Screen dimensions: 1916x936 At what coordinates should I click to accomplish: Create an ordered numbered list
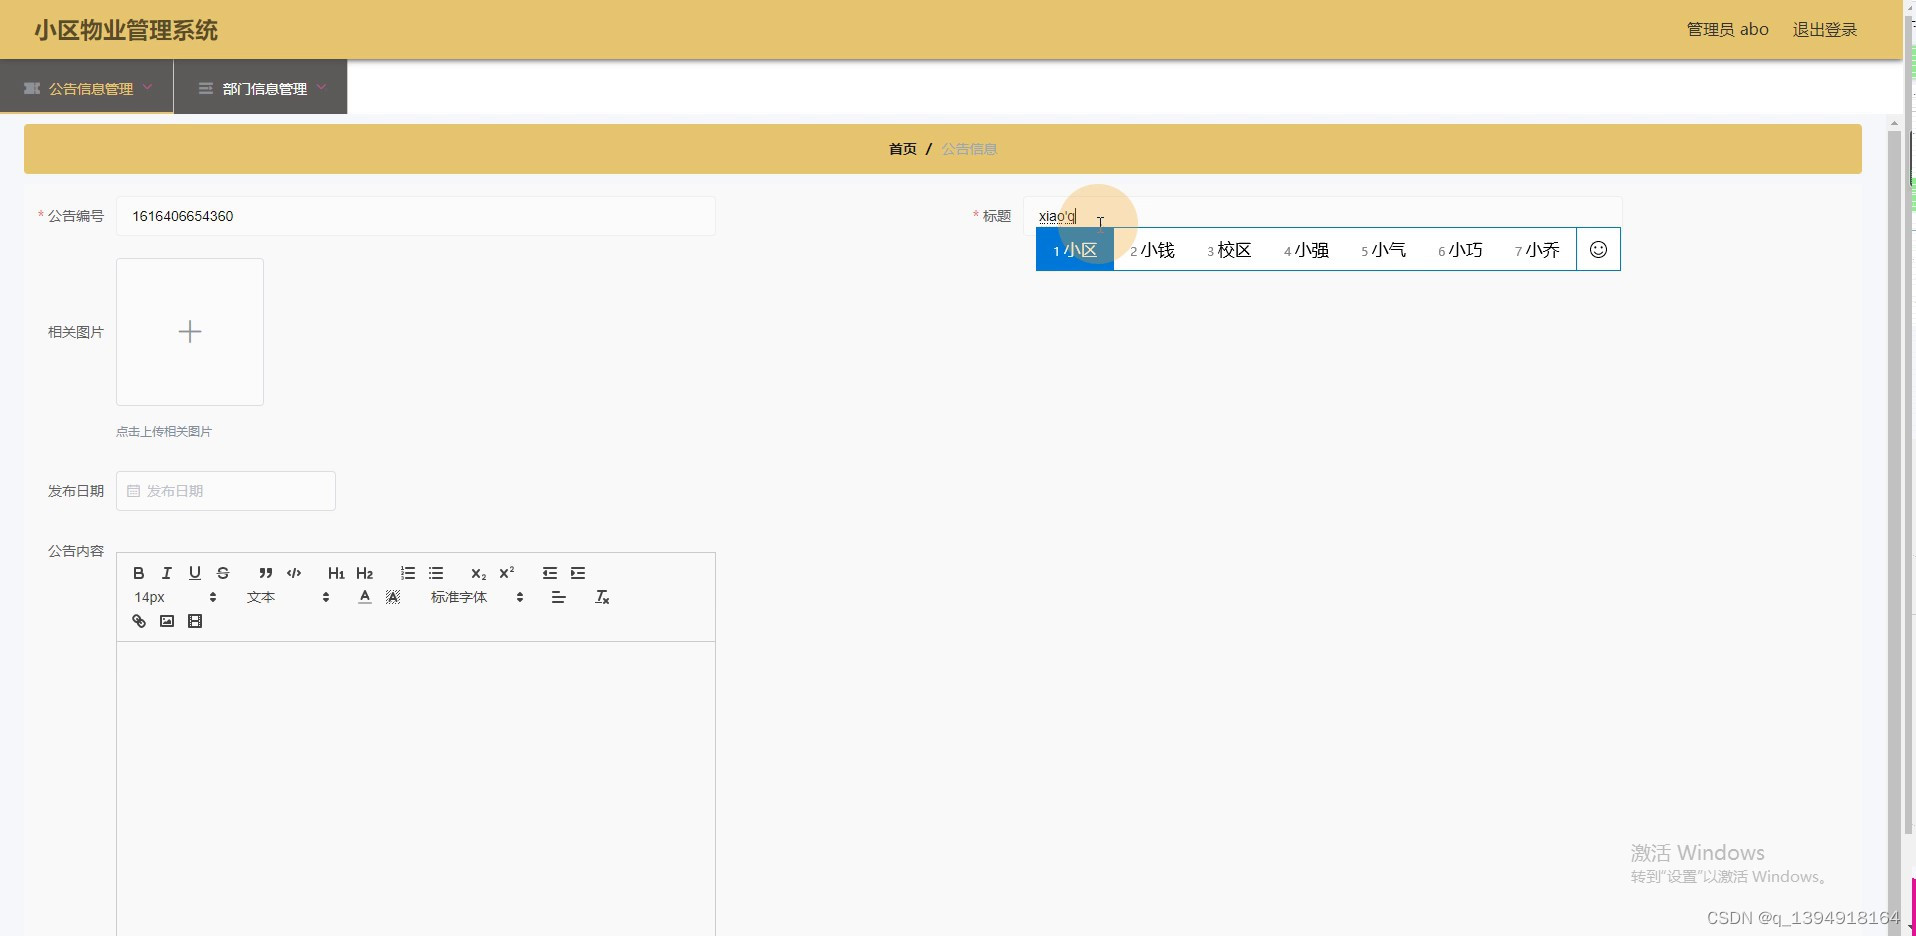pos(407,573)
